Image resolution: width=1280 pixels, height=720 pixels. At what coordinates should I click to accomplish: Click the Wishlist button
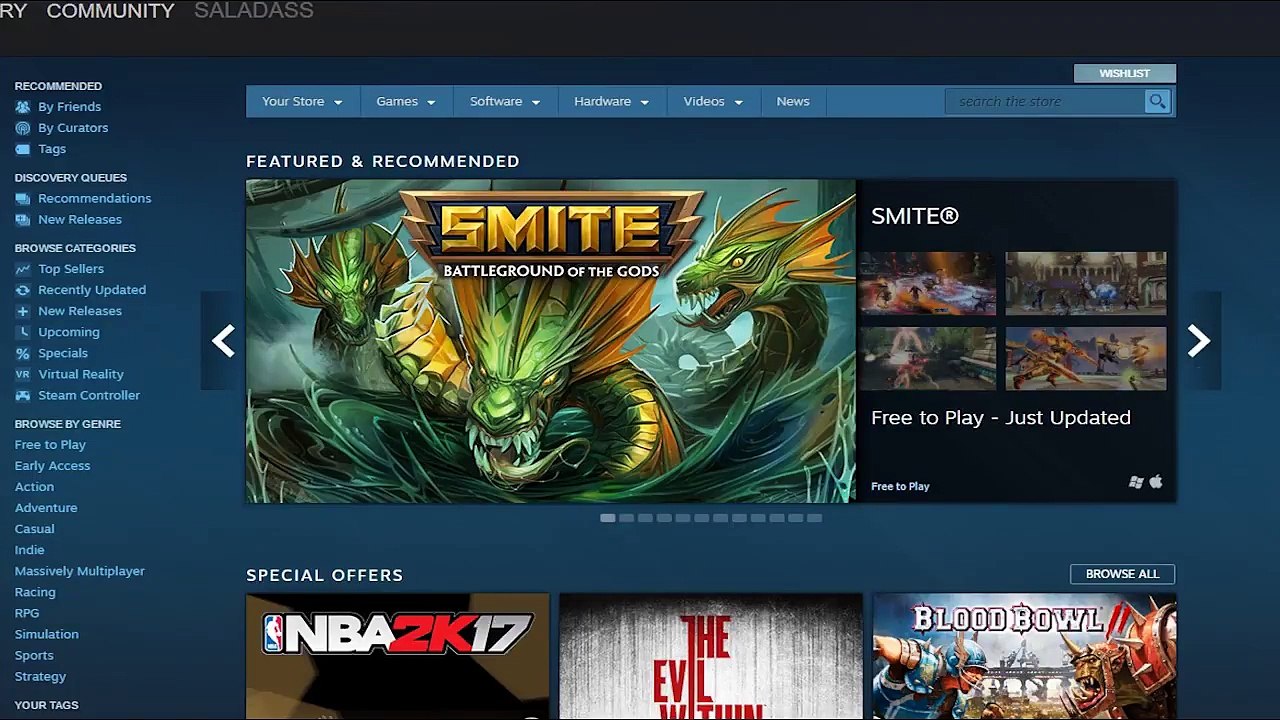[x=1125, y=73]
